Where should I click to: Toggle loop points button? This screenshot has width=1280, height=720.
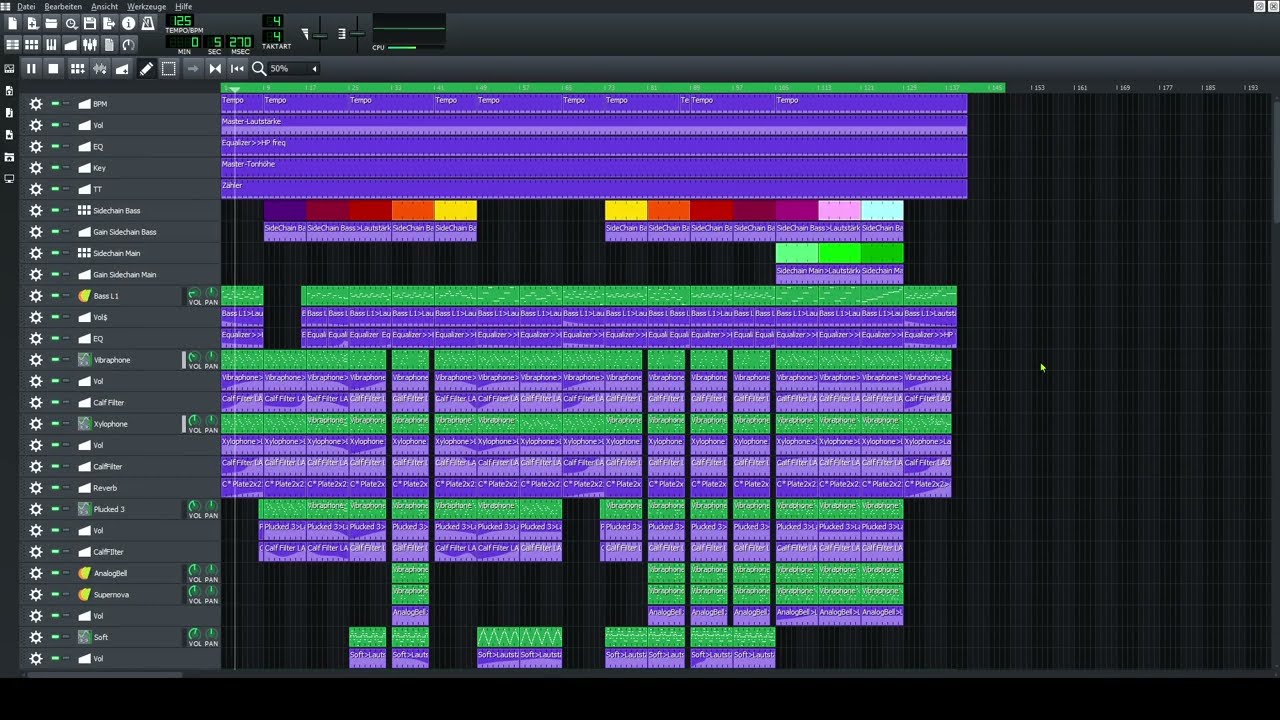(215, 68)
